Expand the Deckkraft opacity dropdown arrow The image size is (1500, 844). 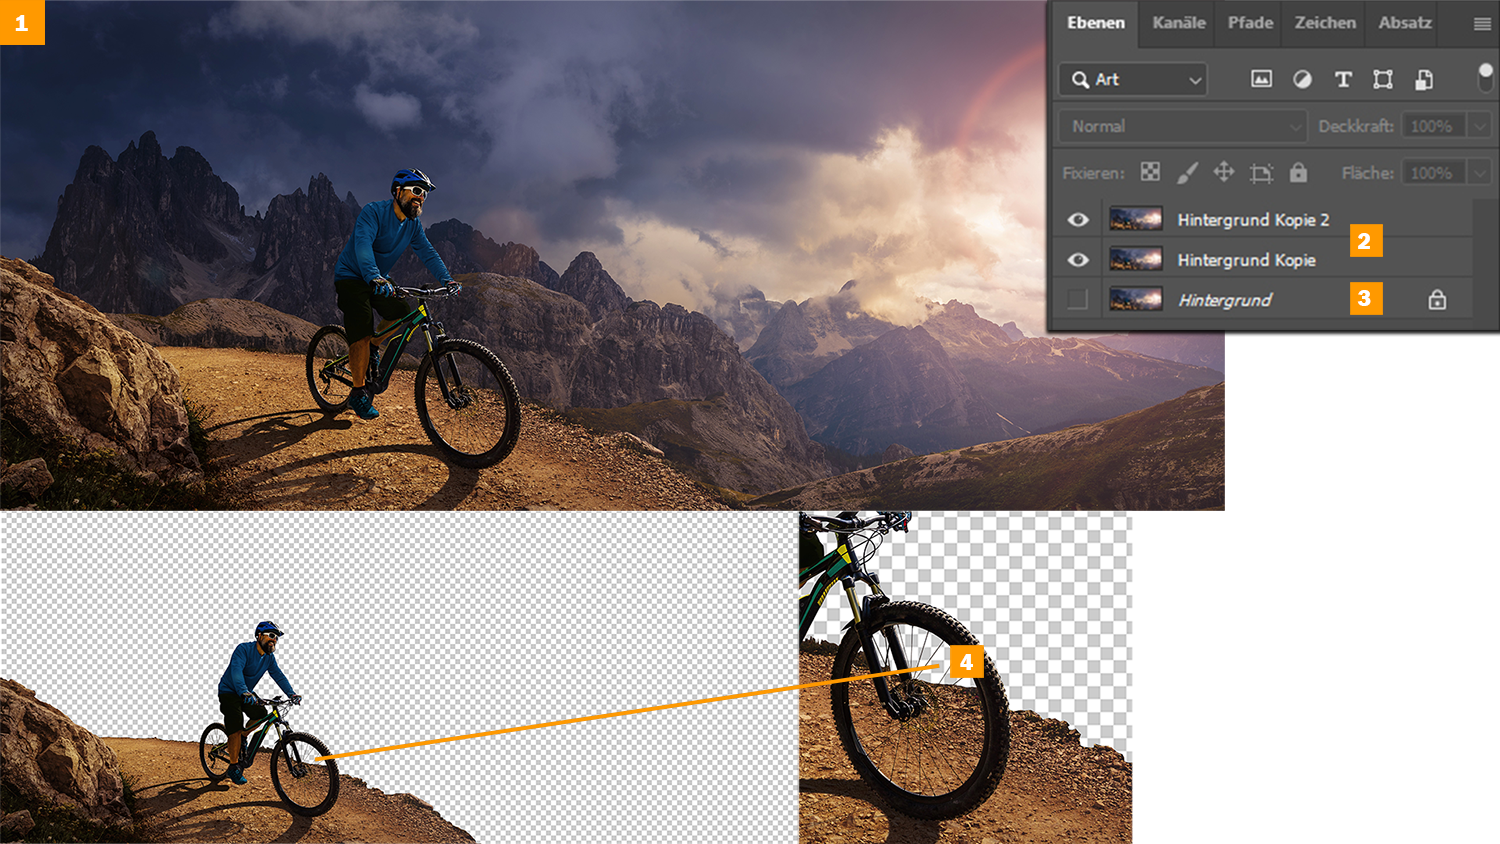click(1480, 126)
